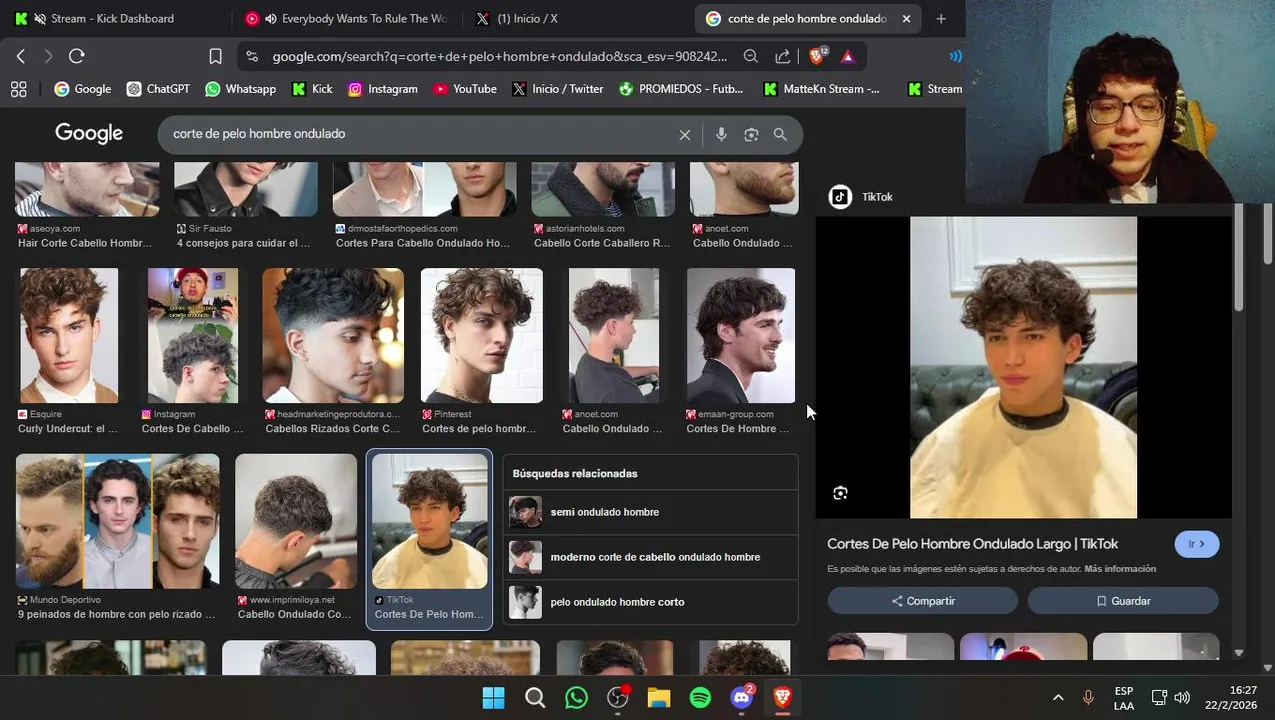Image resolution: width=1275 pixels, height=720 pixels.
Task: Open the apps grid icon in bookmarks bar
Action: (18, 89)
